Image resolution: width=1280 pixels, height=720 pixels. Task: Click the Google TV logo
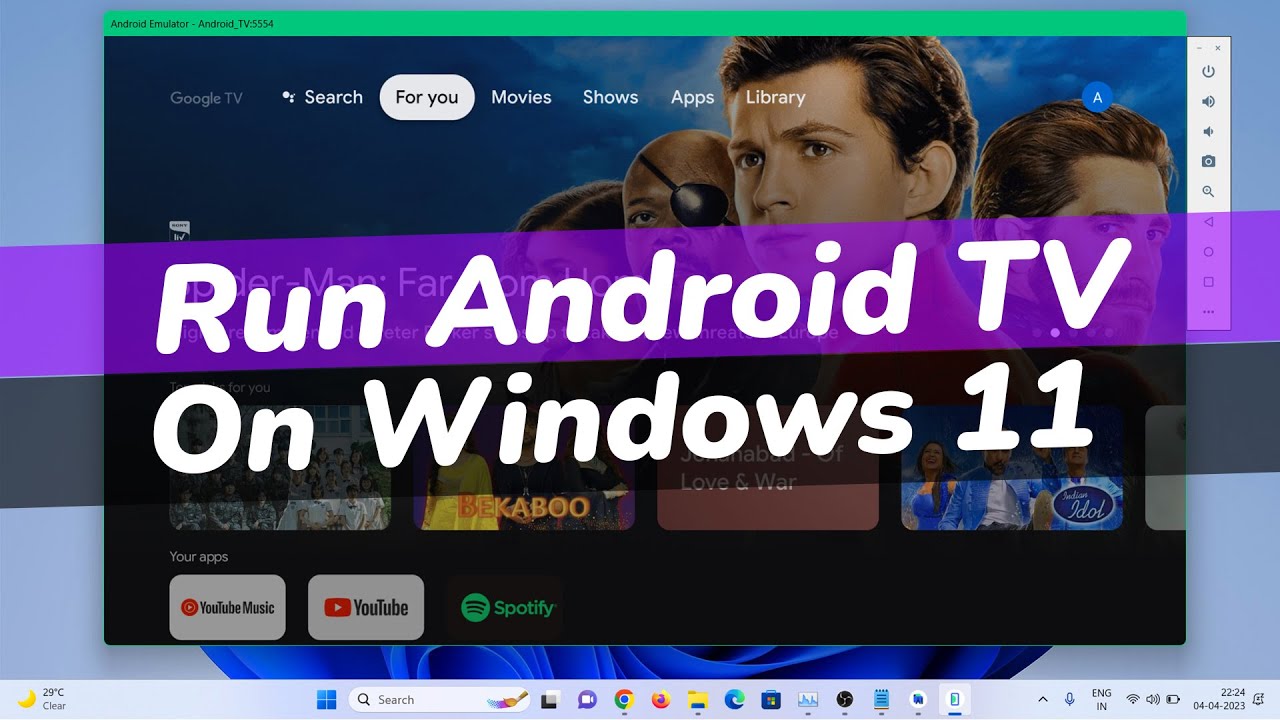(x=206, y=98)
